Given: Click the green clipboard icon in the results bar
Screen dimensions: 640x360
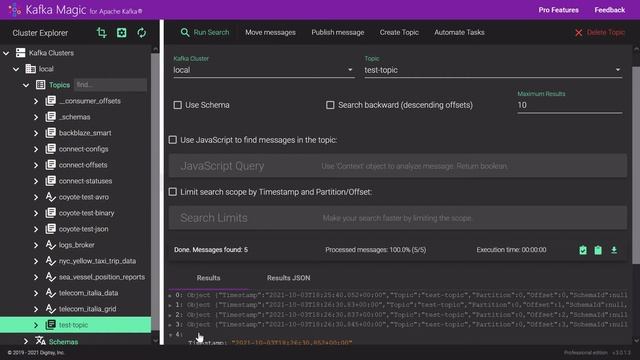Looking at the screenshot, I should 598,250.
